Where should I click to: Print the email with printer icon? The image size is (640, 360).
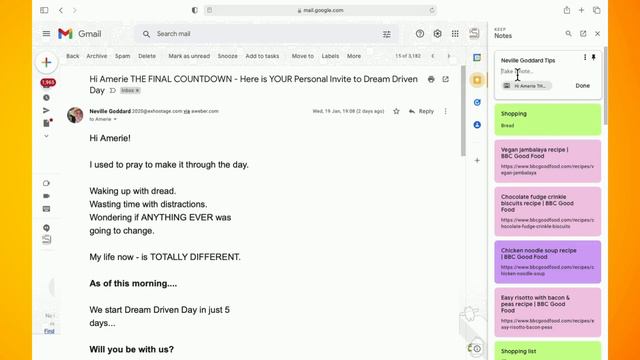(x=431, y=80)
